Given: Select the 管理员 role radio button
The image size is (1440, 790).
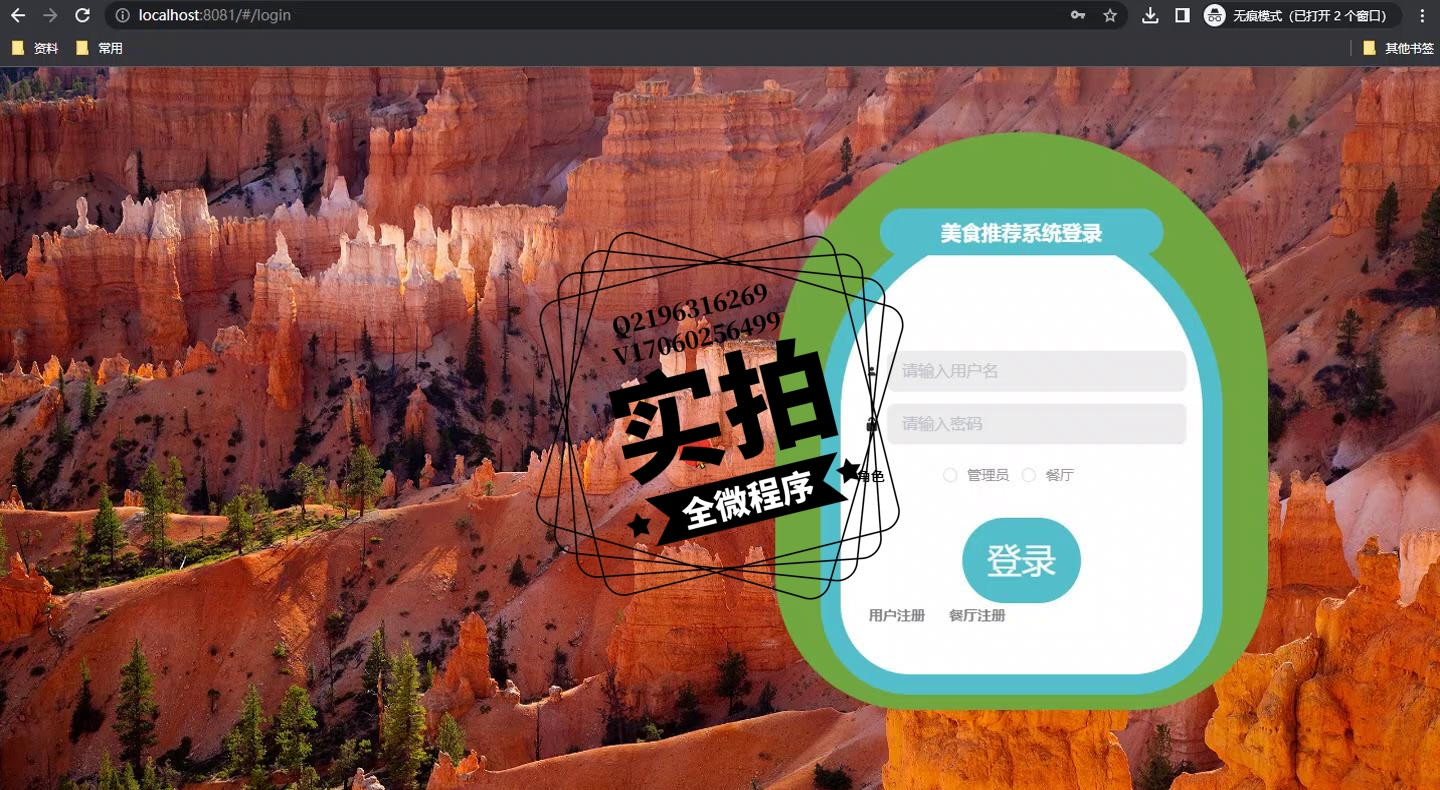Looking at the screenshot, I should pos(950,475).
